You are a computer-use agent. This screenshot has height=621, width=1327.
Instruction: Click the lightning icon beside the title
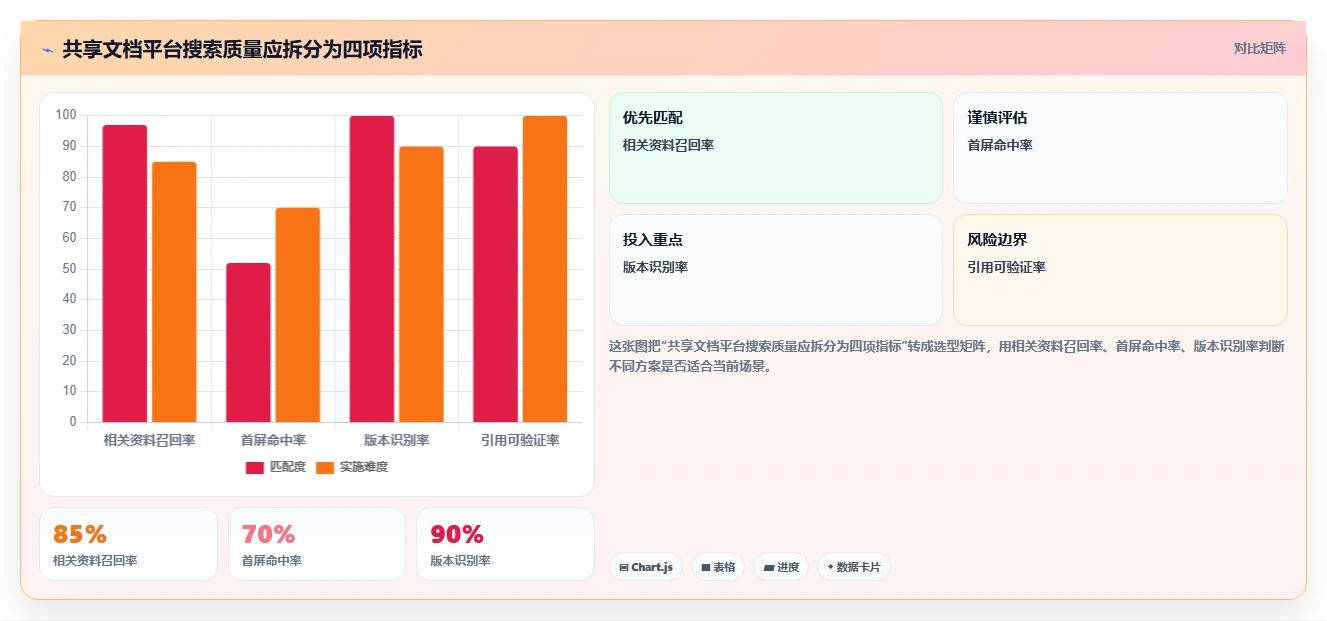tap(47, 49)
